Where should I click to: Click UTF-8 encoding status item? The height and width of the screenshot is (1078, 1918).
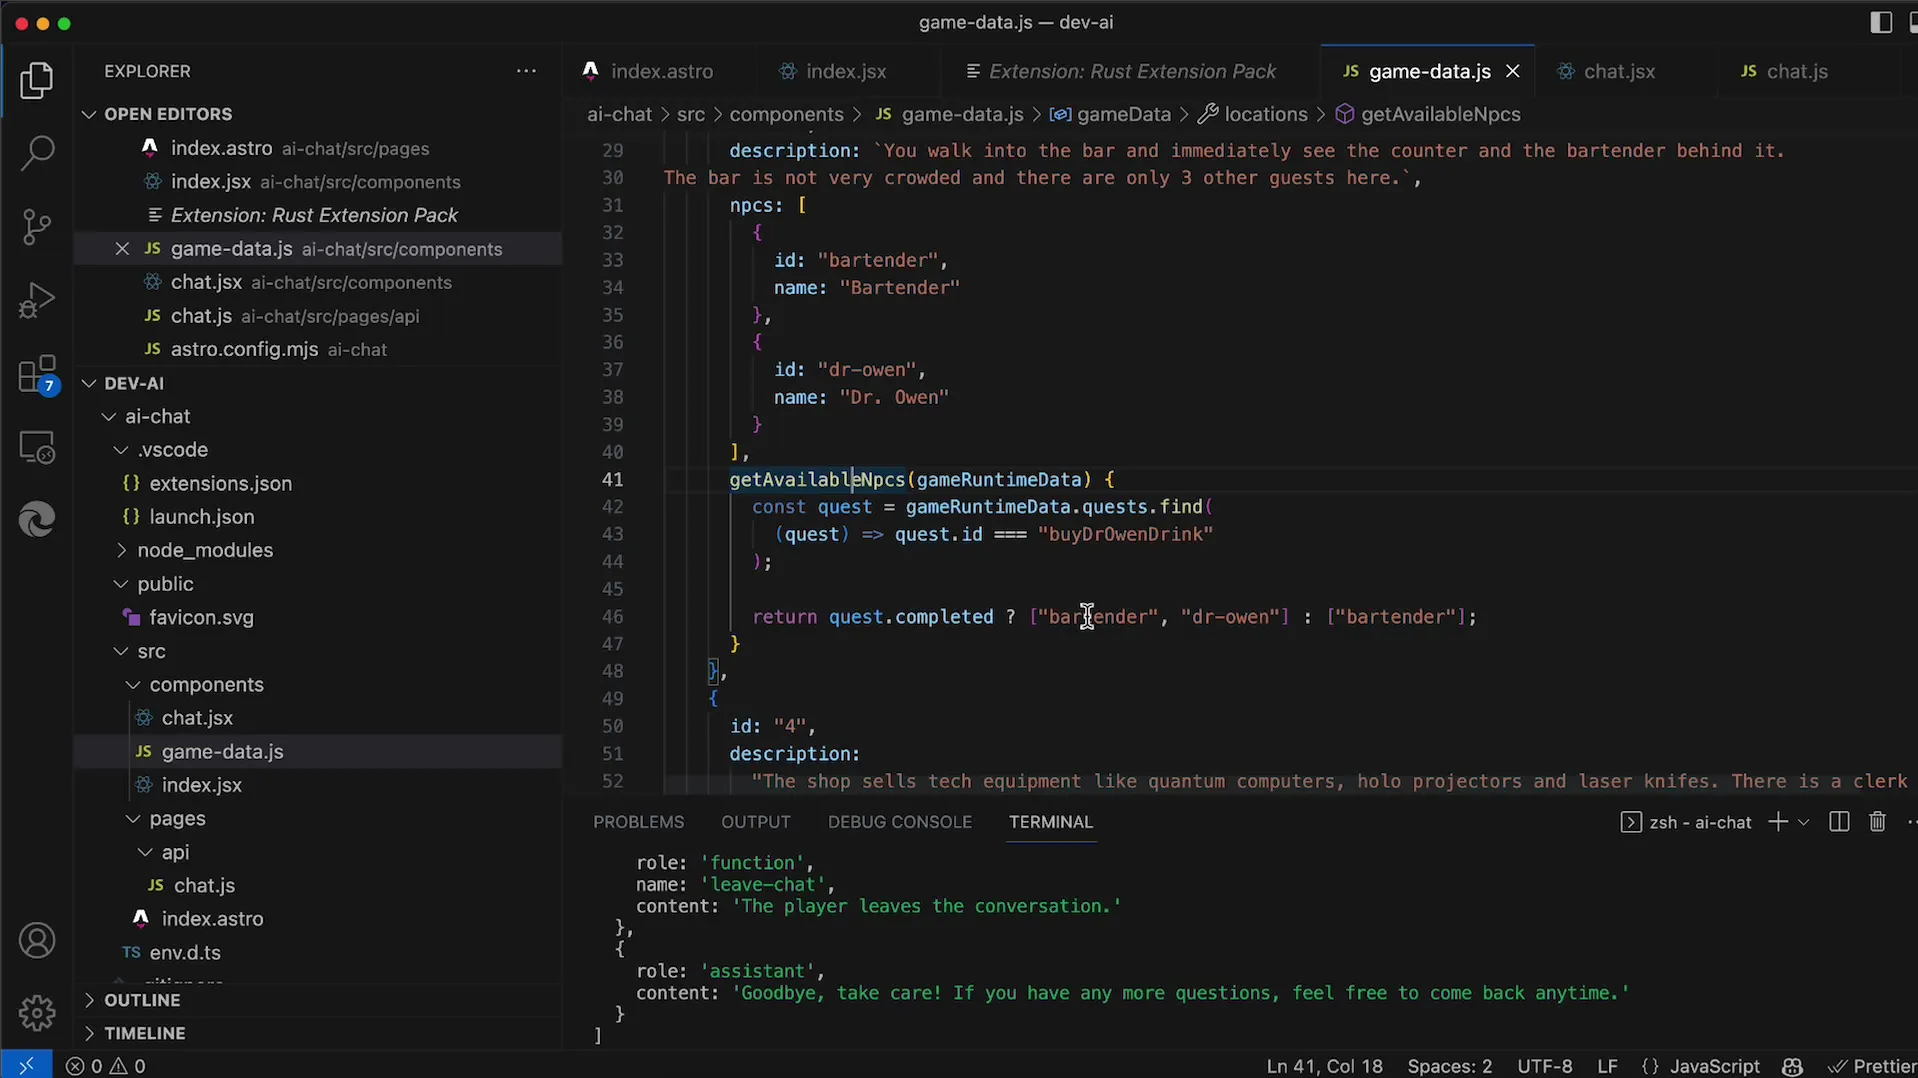1544,1066
